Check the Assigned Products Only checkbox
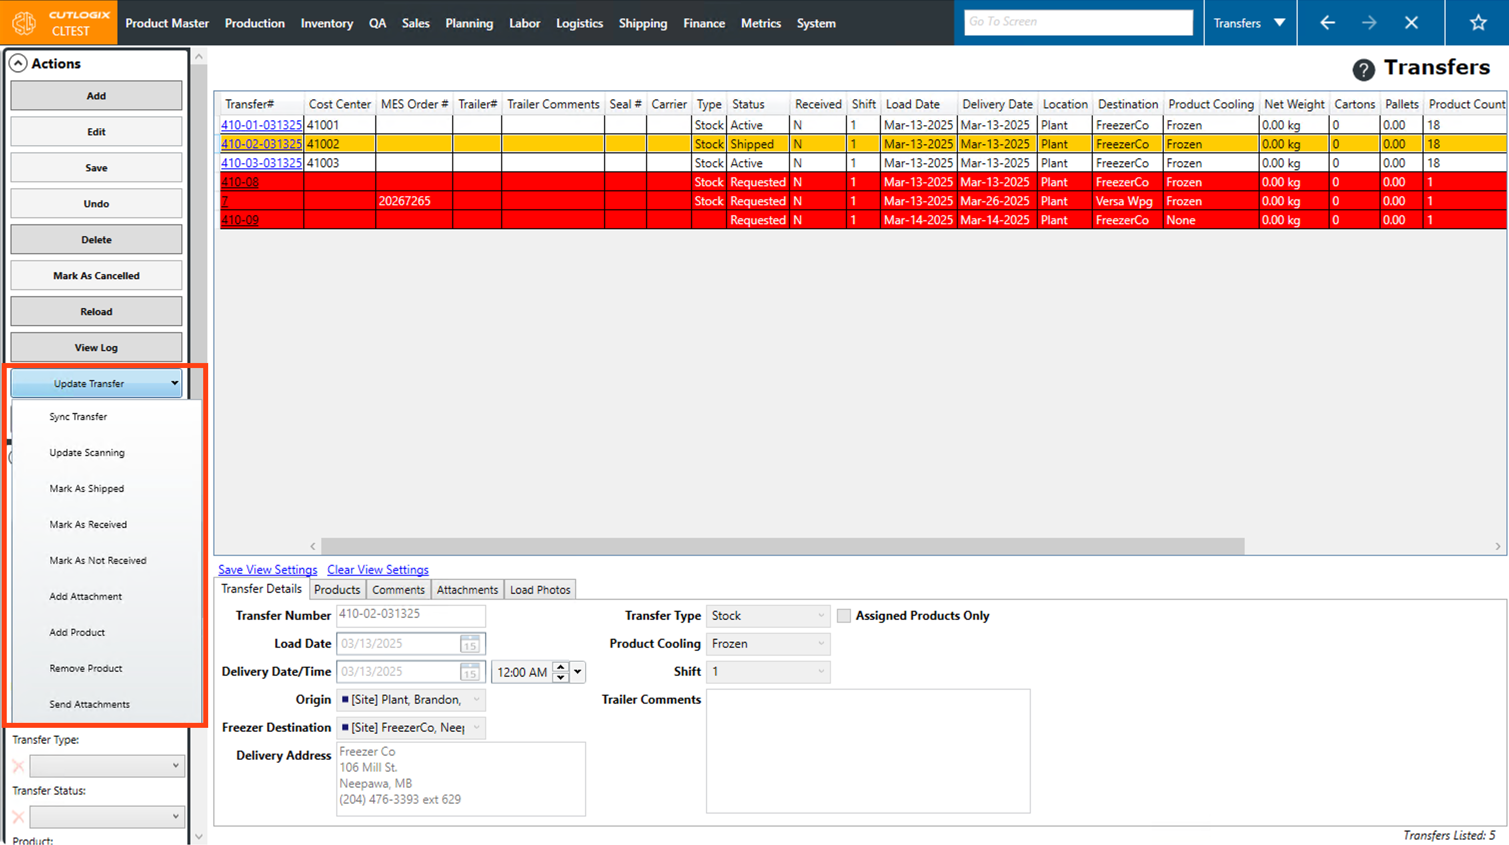The width and height of the screenshot is (1509, 845). click(x=844, y=616)
